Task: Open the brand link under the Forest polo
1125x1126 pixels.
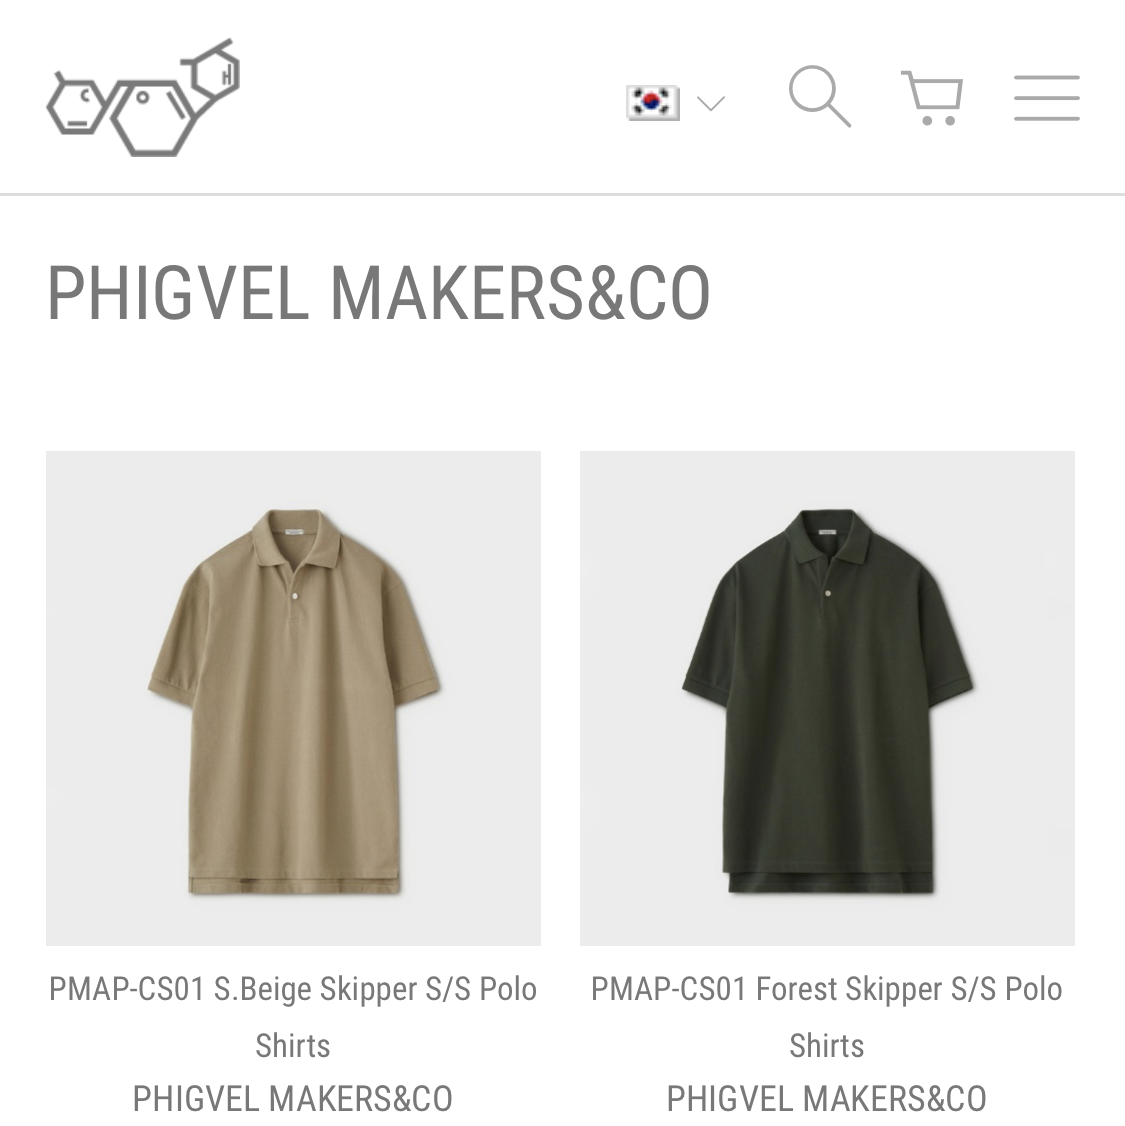Action: [827, 1099]
